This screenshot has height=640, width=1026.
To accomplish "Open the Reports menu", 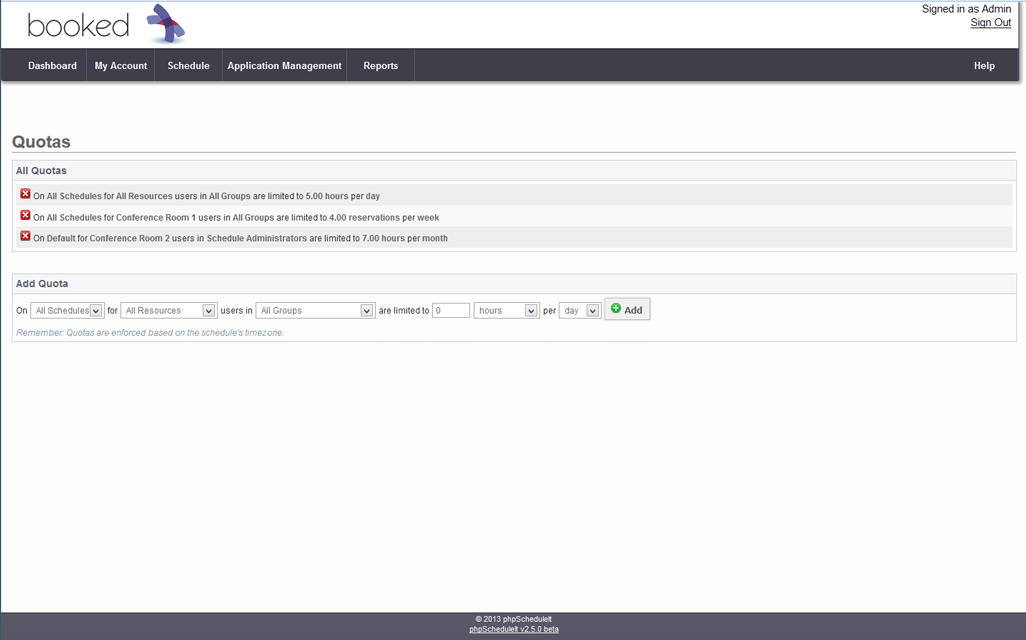I will coord(380,66).
